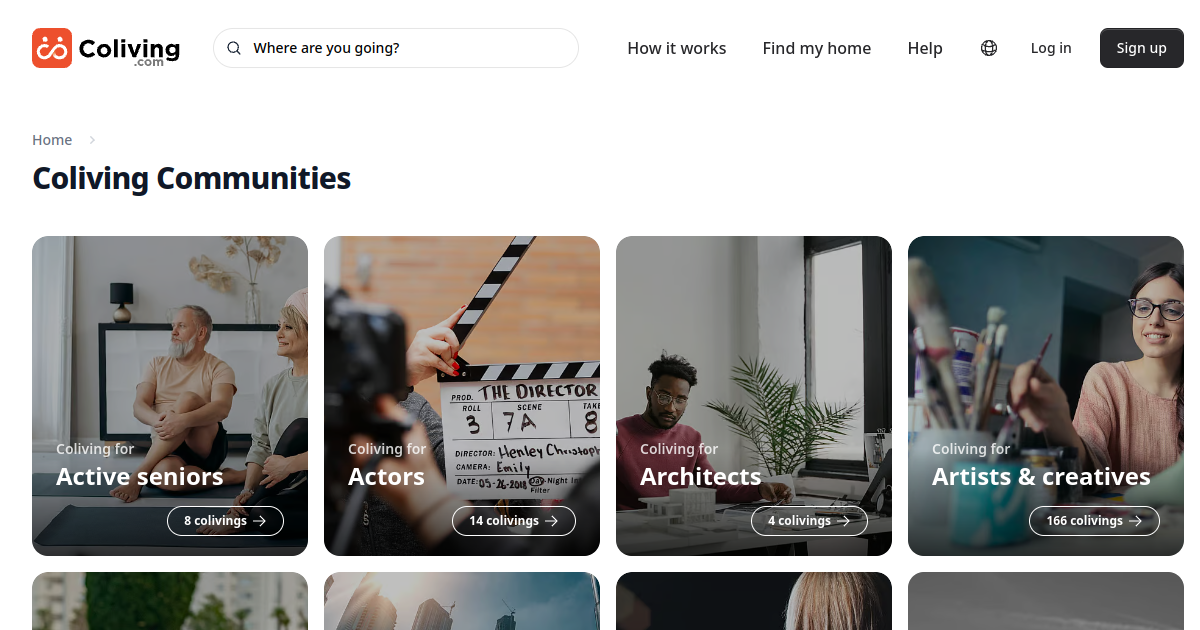The image size is (1200, 630).
Task: Click the arrow on 4 colivings
Action: [844, 521]
